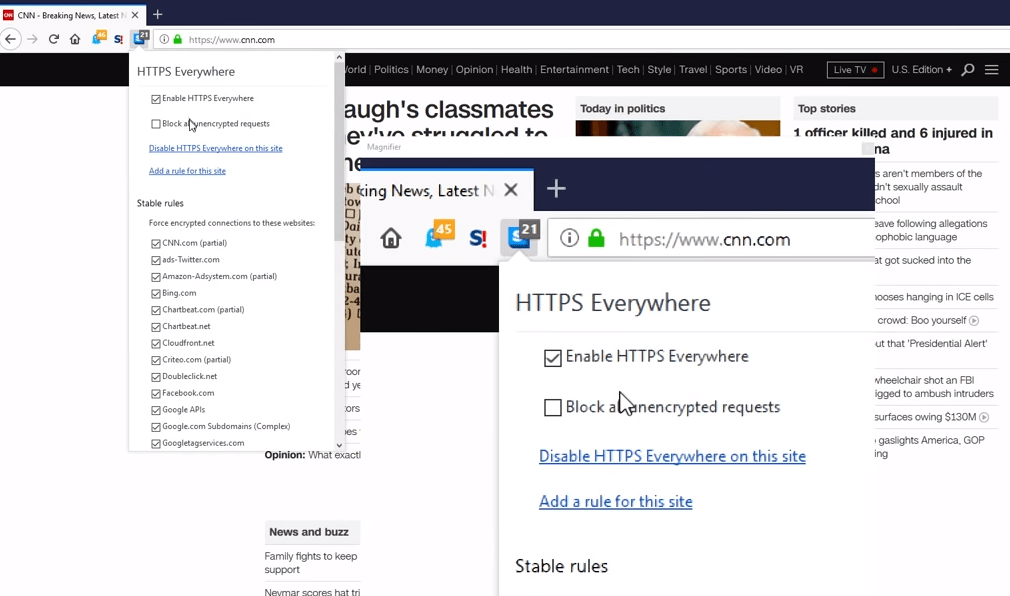1010x596 pixels.
Task: Toggle the Bing.com rule checkbox
Action: tap(156, 293)
